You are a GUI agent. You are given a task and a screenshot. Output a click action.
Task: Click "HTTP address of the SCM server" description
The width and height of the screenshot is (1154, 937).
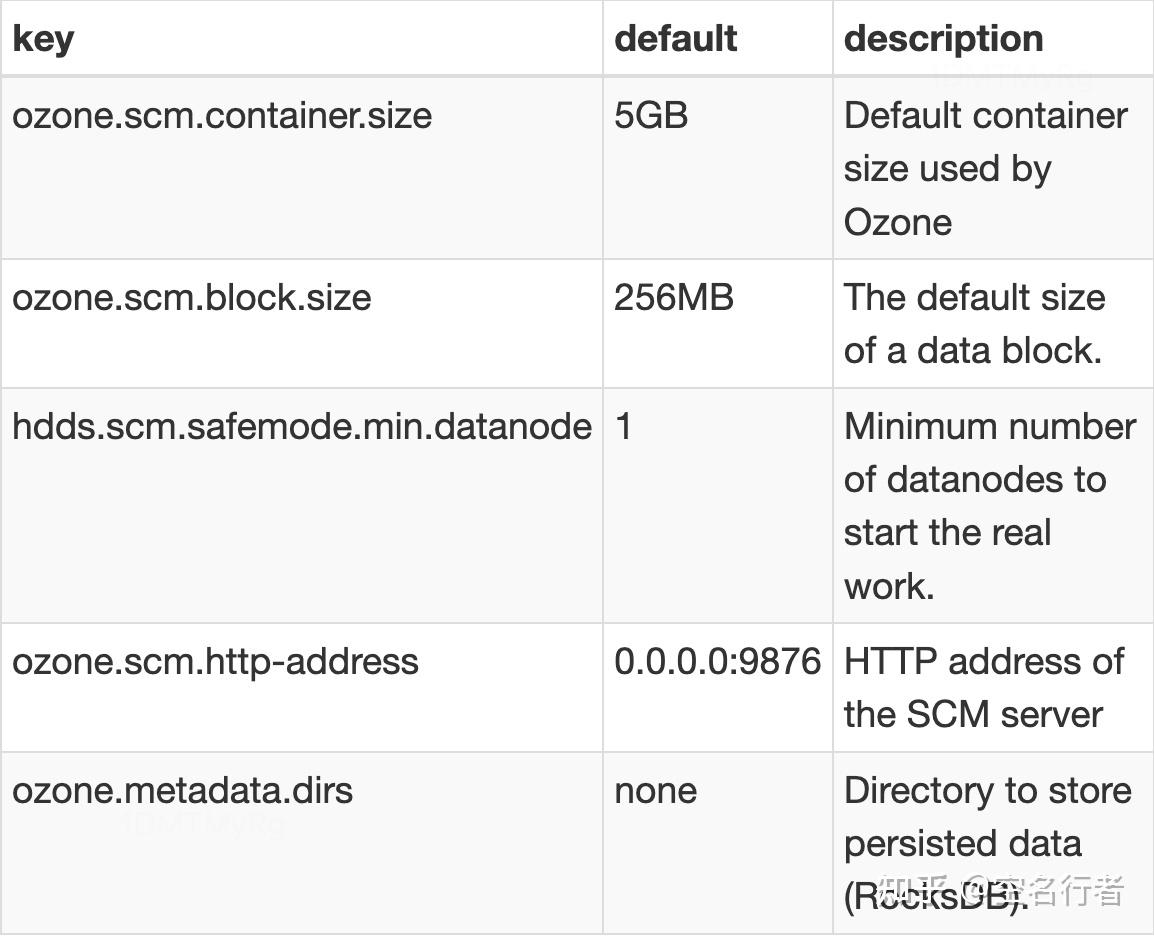tap(983, 688)
